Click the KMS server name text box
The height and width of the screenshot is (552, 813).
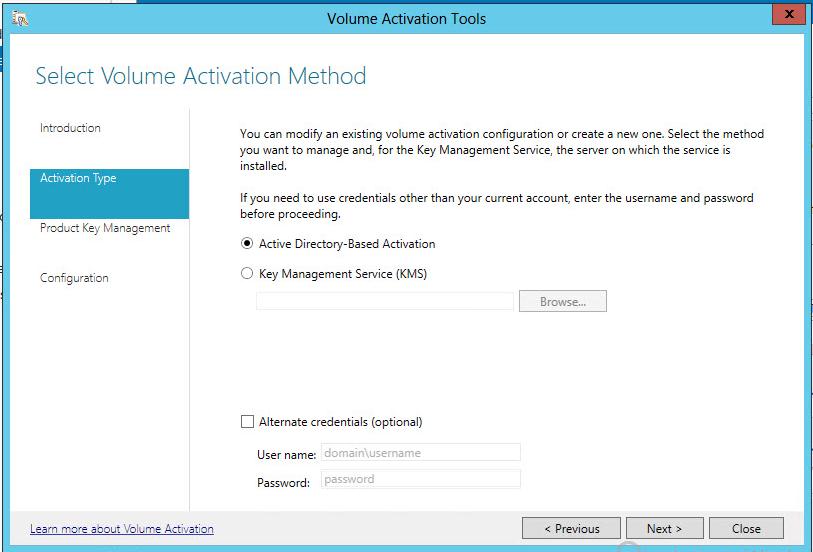385,301
